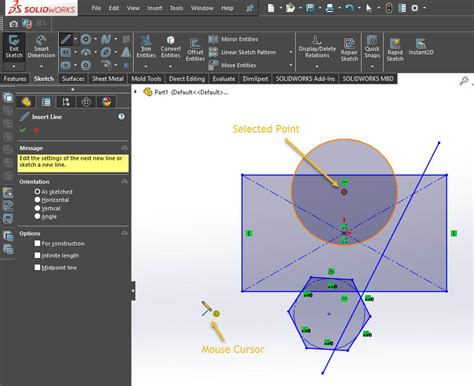This screenshot has width=474, height=386.
Task: Enable the For construction checkbox
Action: point(37,243)
